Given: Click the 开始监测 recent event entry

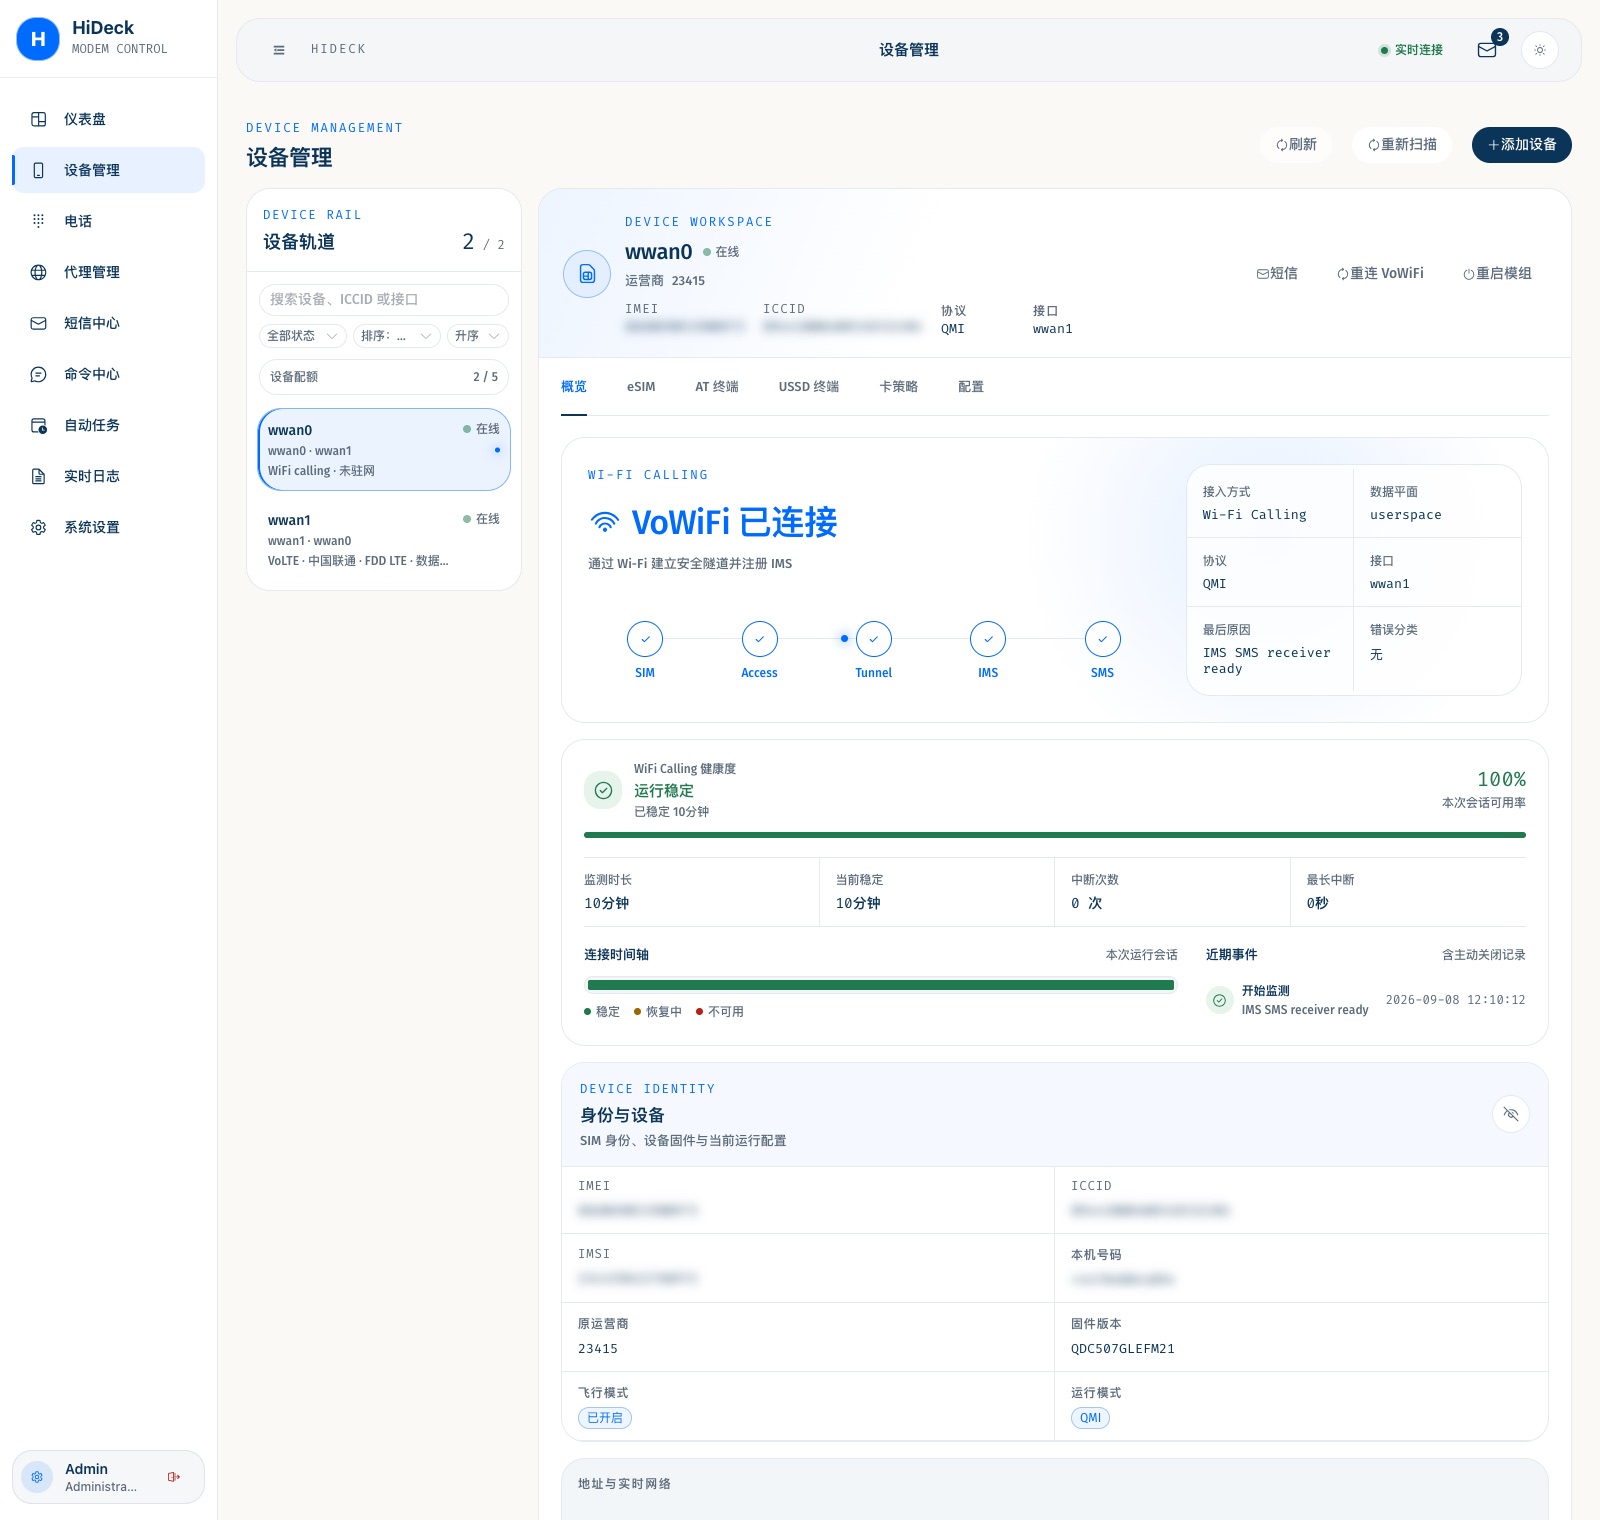Looking at the screenshot, I should 1366,1000.
